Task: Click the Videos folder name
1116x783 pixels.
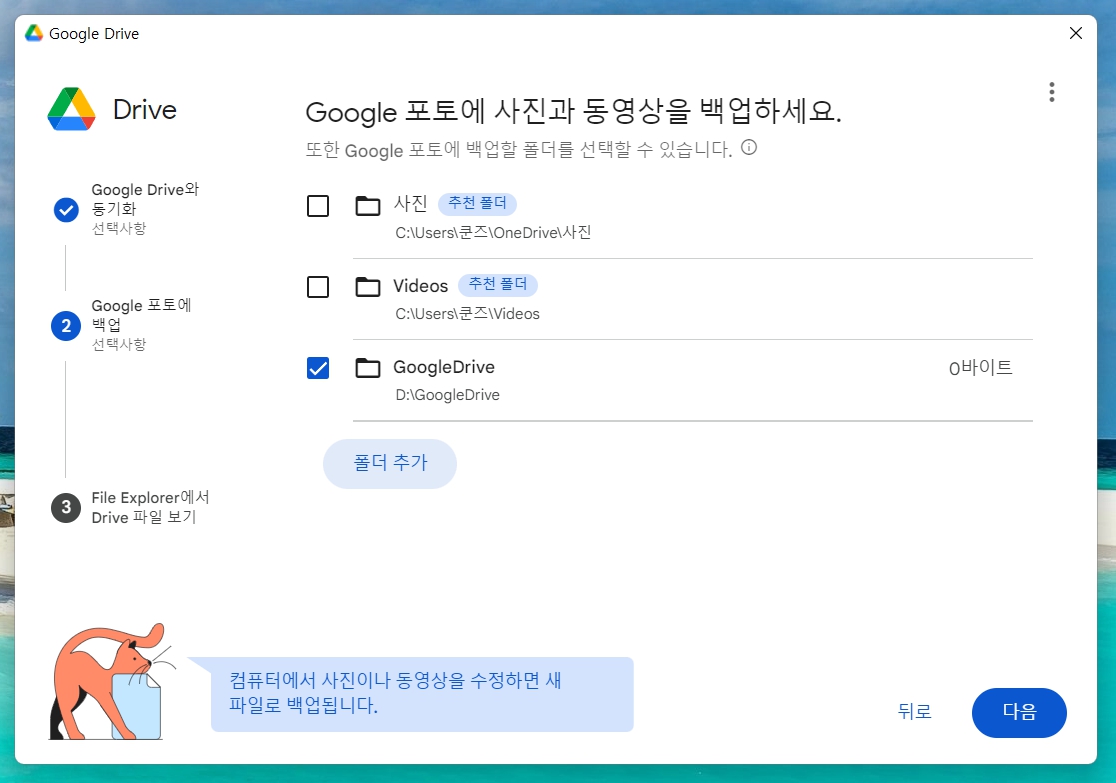Action: tap(421, 286)
